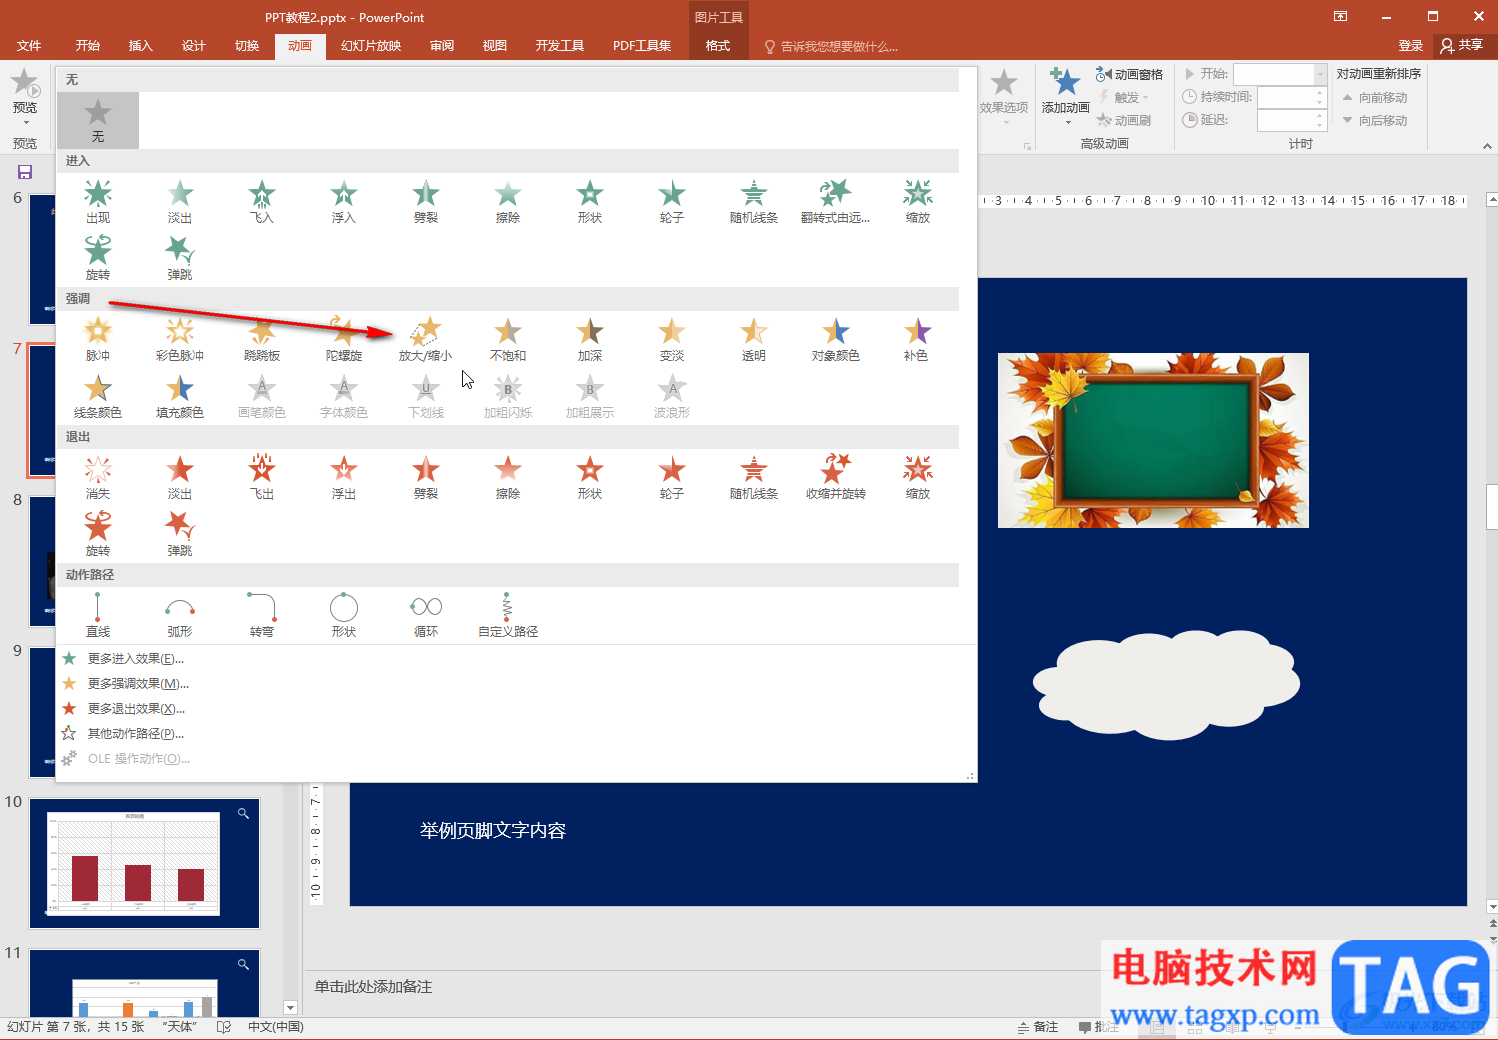
Task: Select the 循环 motion path
Action: [426, 615]
